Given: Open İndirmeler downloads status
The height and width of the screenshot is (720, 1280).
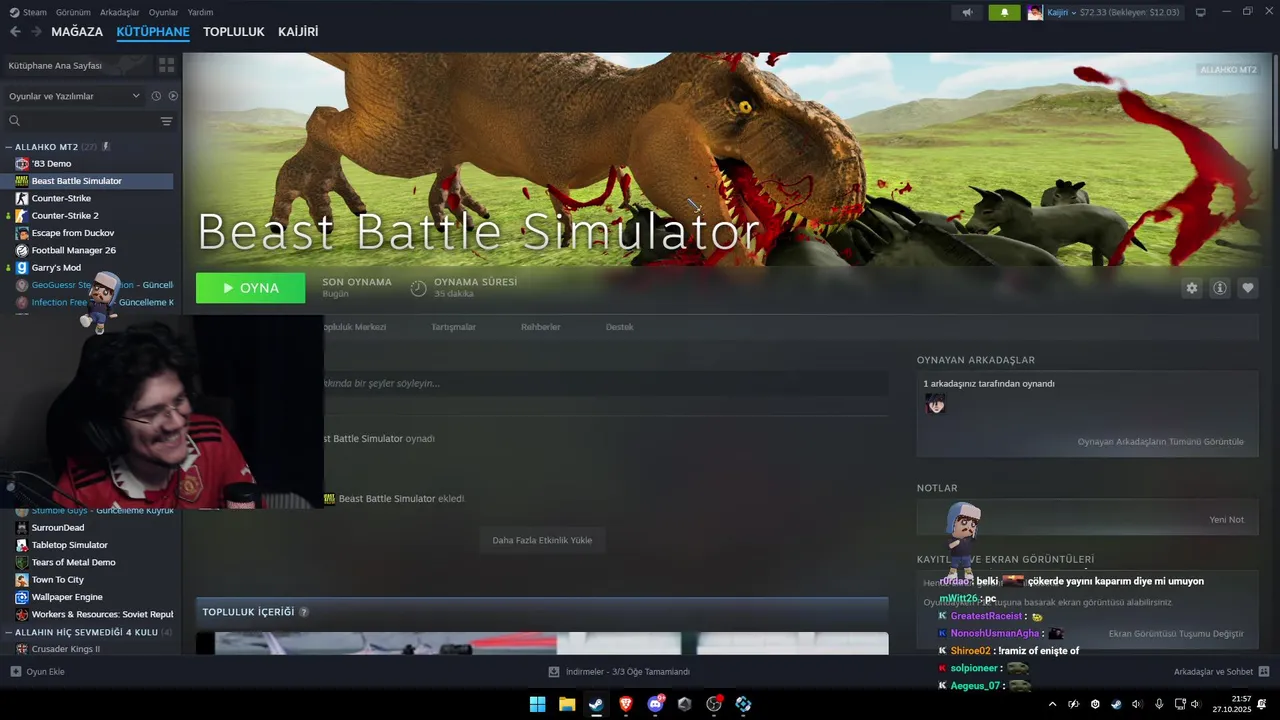Looking at the screenshot, I should click(x=619, y=672).
